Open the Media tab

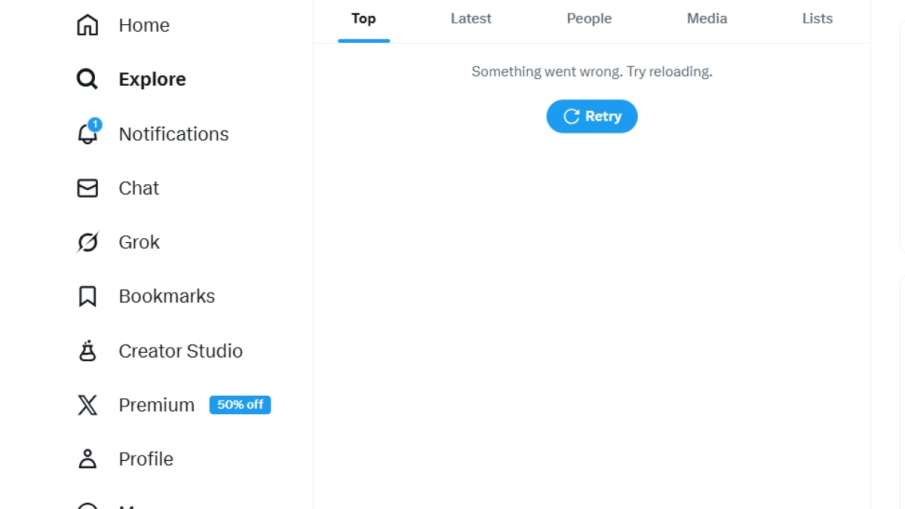pos(707,19)
